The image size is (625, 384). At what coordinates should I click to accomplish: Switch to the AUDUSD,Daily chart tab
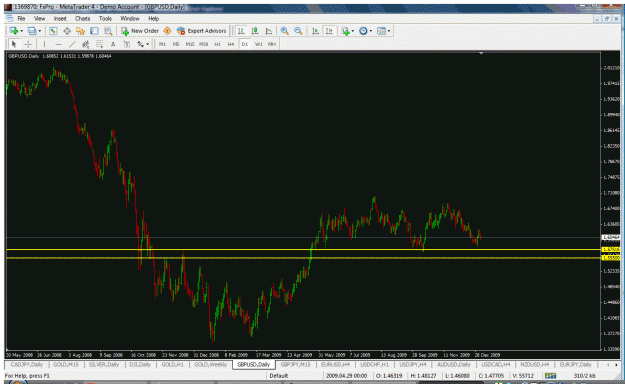[454, 365]
